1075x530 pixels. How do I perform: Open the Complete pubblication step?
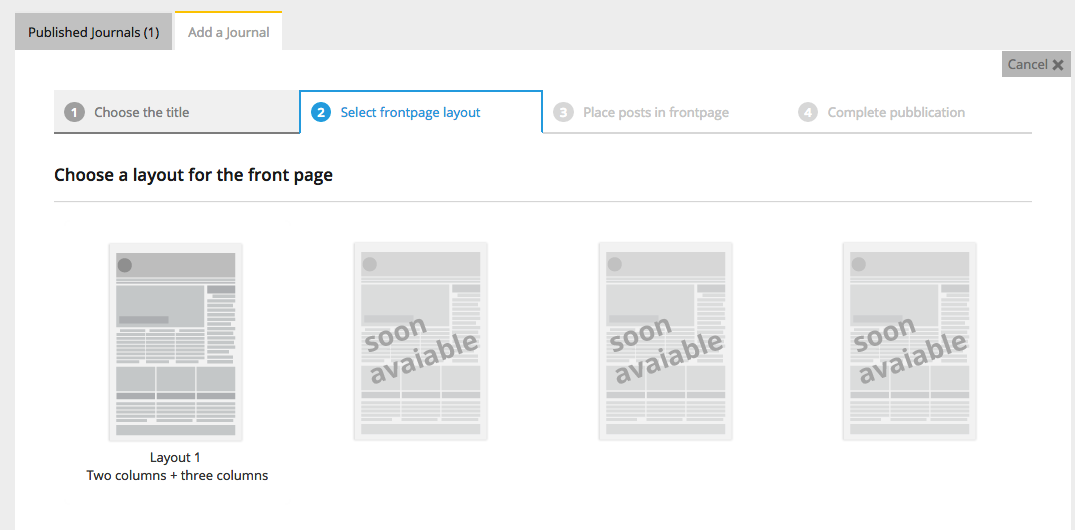(909, 112)
